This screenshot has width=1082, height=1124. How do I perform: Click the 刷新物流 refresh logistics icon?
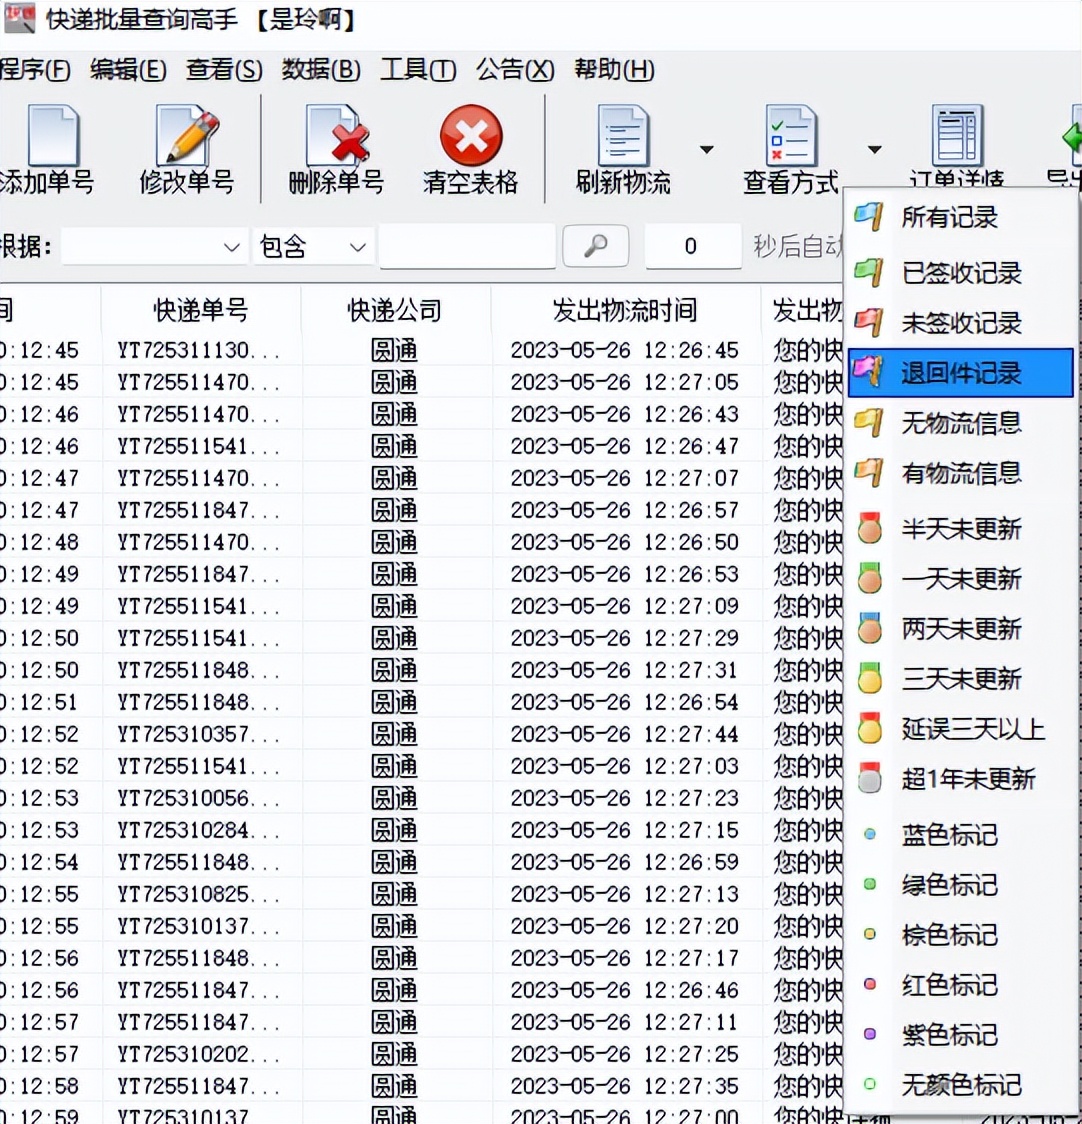622,150
